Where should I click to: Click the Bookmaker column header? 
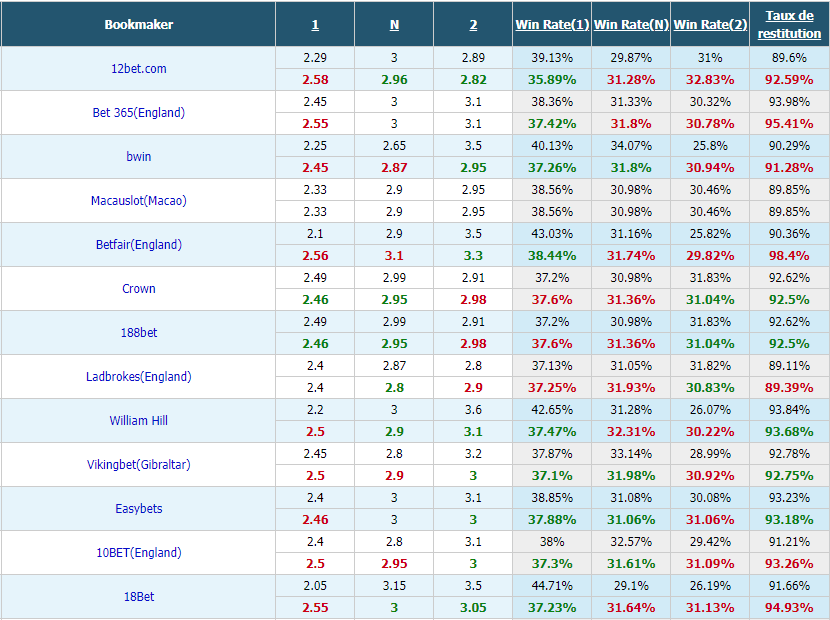139,24
